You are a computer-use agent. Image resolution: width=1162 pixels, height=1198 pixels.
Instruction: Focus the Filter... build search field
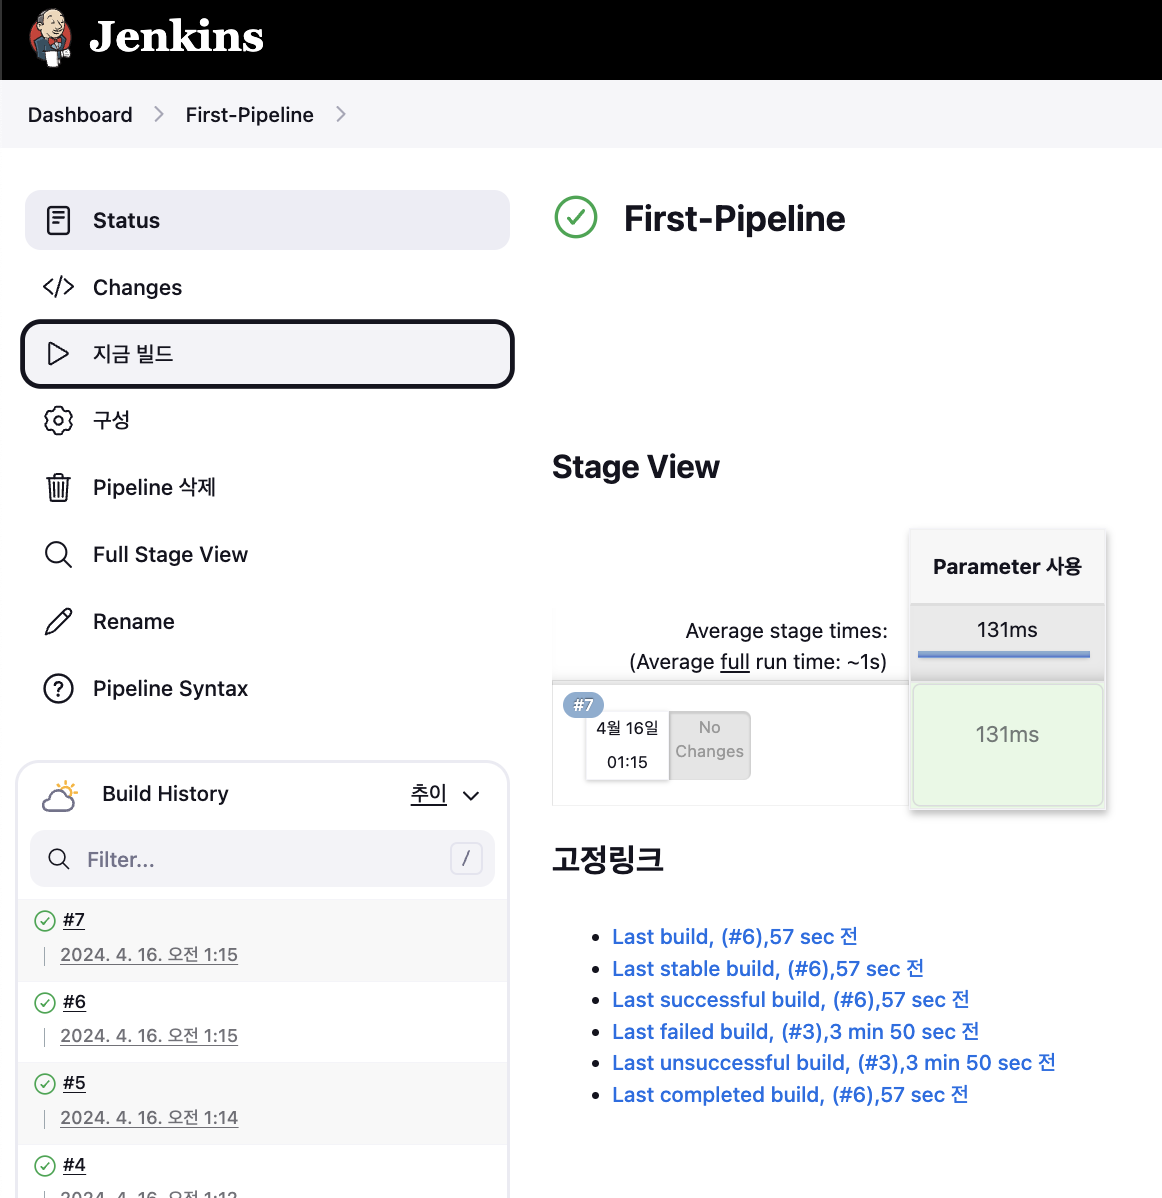pyautogui.click(x=262, y=859)
